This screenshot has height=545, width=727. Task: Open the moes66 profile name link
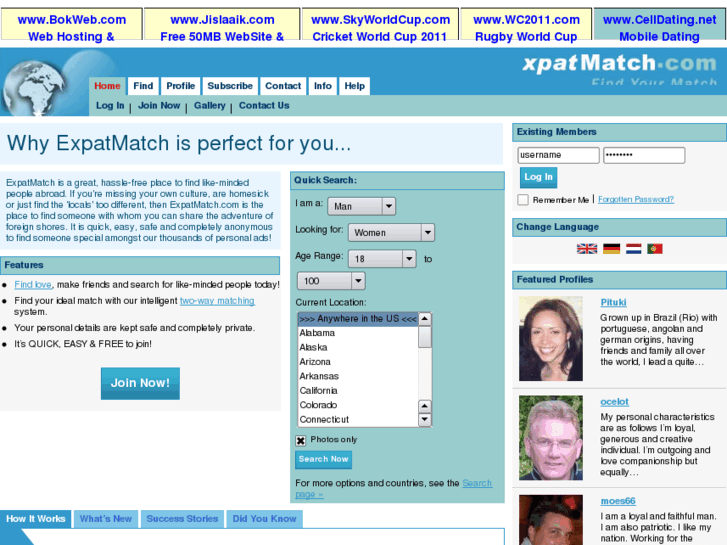(x=618, y=501)
